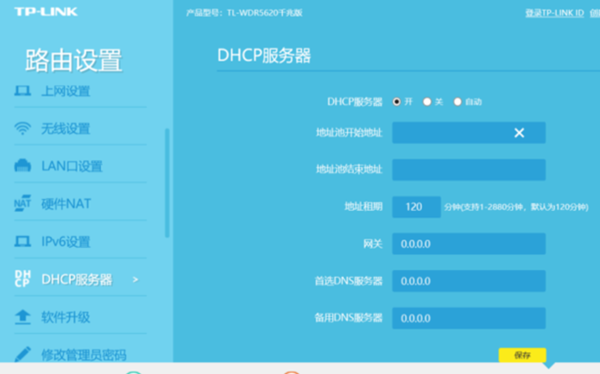The width and height of the screenshot is (600, 374).
Task: Click the DHCP sidebar icon
Action: (x=23, y=279)
